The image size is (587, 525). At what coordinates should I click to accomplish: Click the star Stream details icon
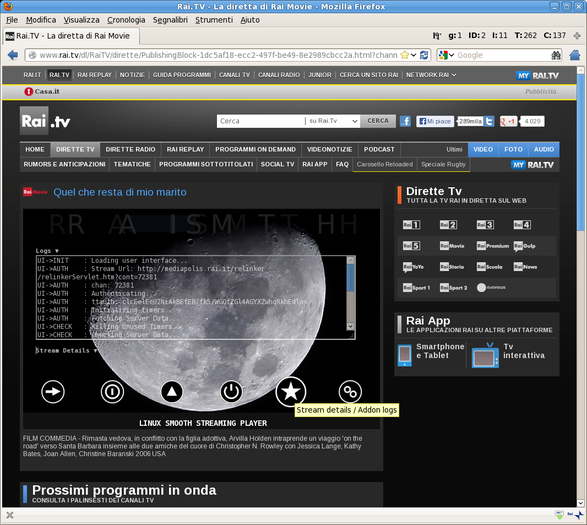[291, 392]
